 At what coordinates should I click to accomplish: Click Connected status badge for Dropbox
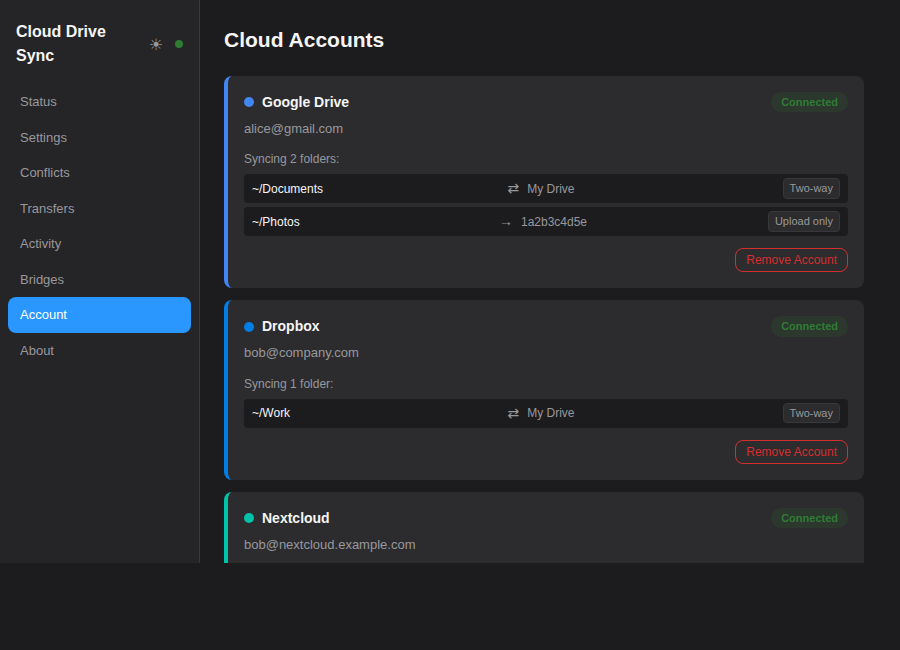[809, 326]
